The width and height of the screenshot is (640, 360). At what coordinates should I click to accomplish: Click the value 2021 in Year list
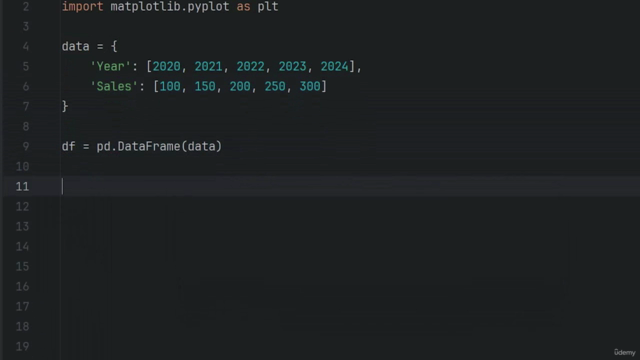208,67
